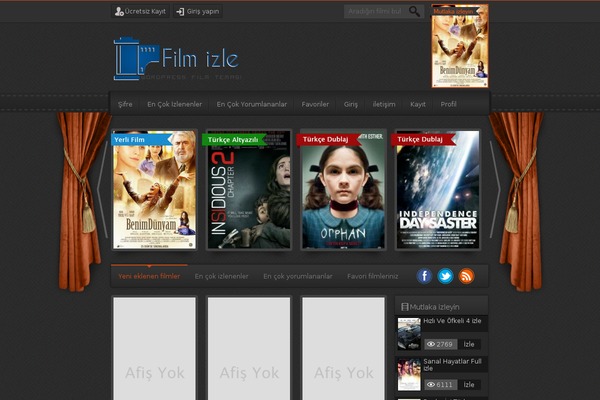Screen dimensions: 600x400
Task: Click the Film izle logo
Action: 178,59
